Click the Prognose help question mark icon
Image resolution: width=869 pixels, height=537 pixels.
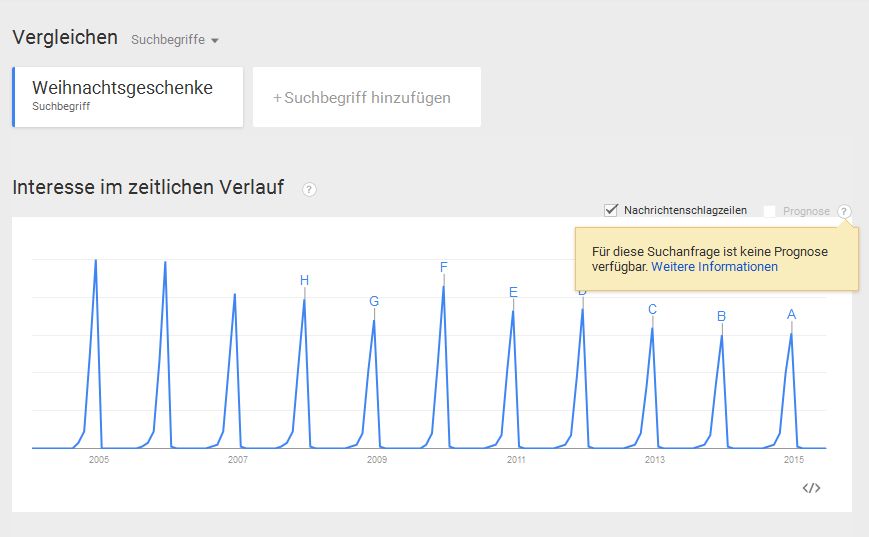coord(844,211)
